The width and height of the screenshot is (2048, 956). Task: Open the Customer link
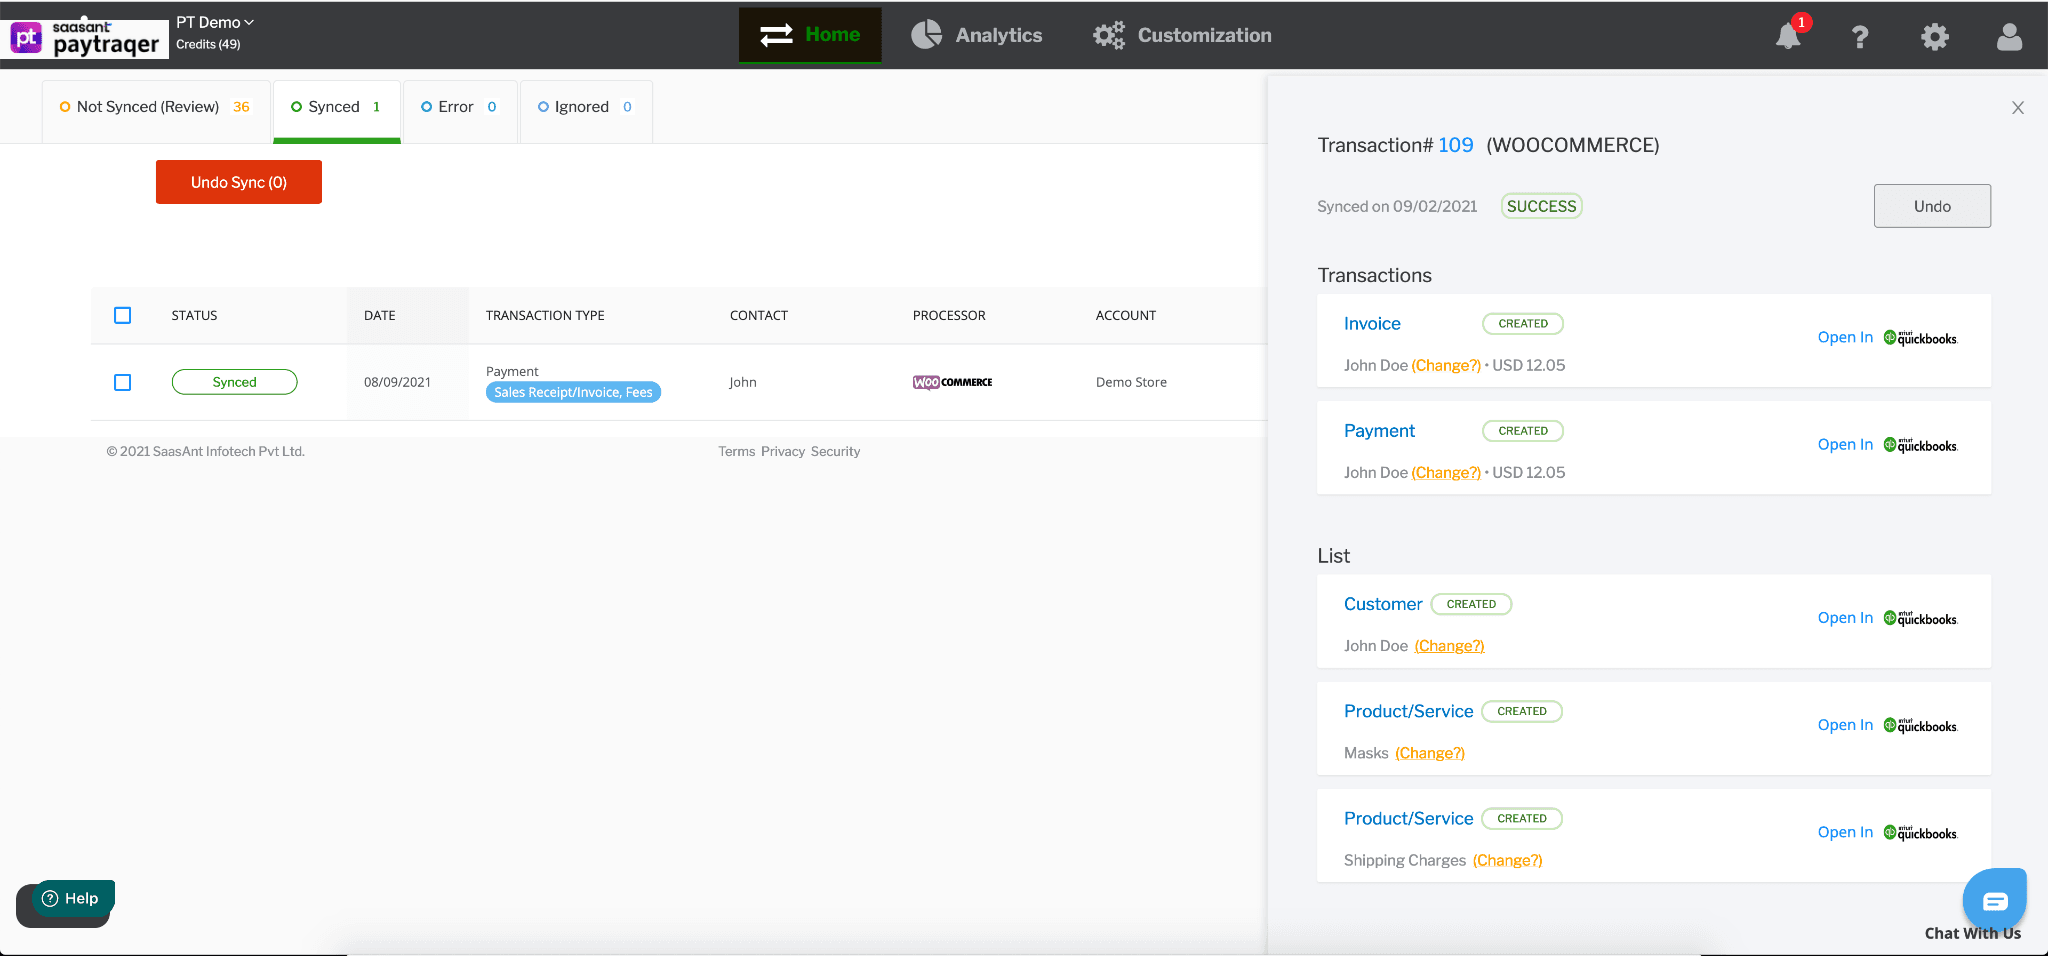click(1383, 604)
